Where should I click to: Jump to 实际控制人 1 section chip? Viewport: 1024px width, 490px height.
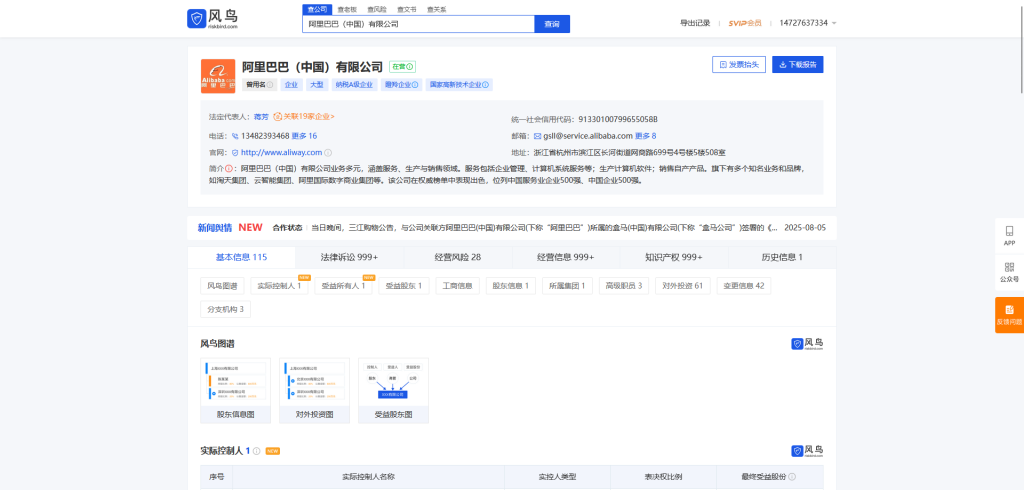click(280, 286)
